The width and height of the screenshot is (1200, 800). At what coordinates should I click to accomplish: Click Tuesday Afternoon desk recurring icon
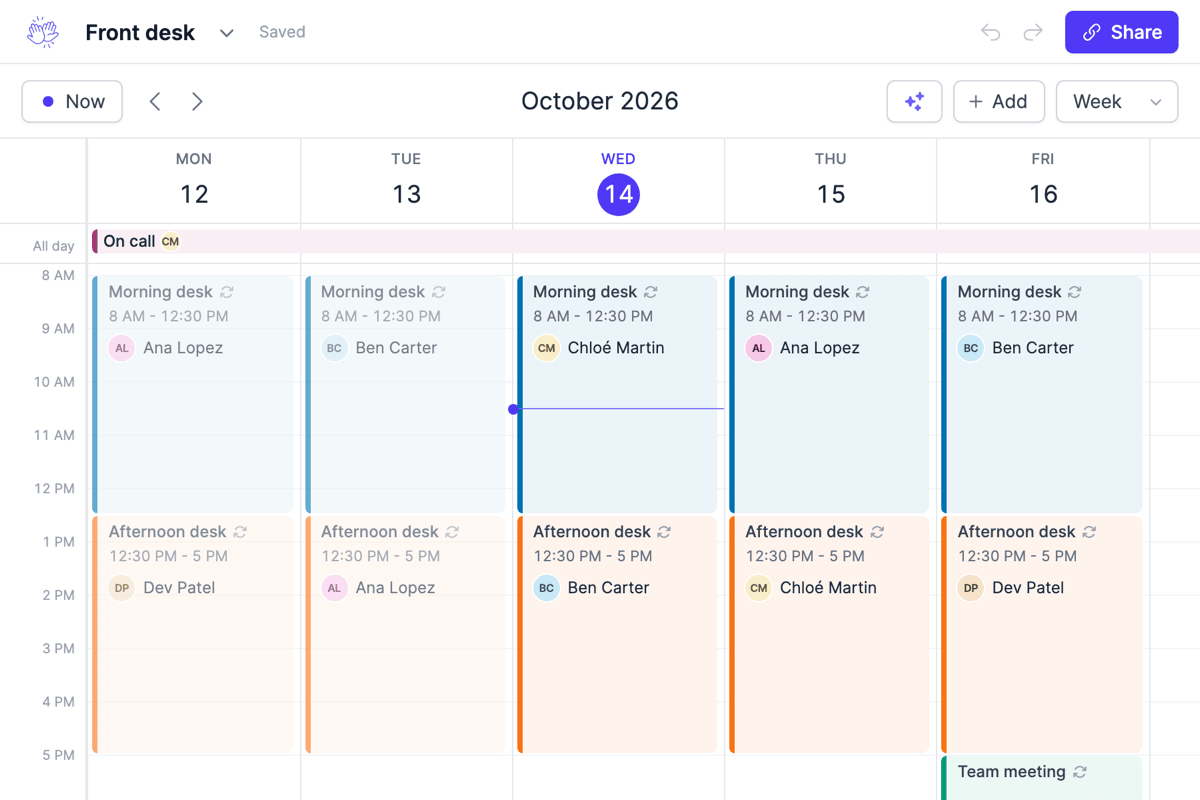pyautogui.click(x=452, y=532)
